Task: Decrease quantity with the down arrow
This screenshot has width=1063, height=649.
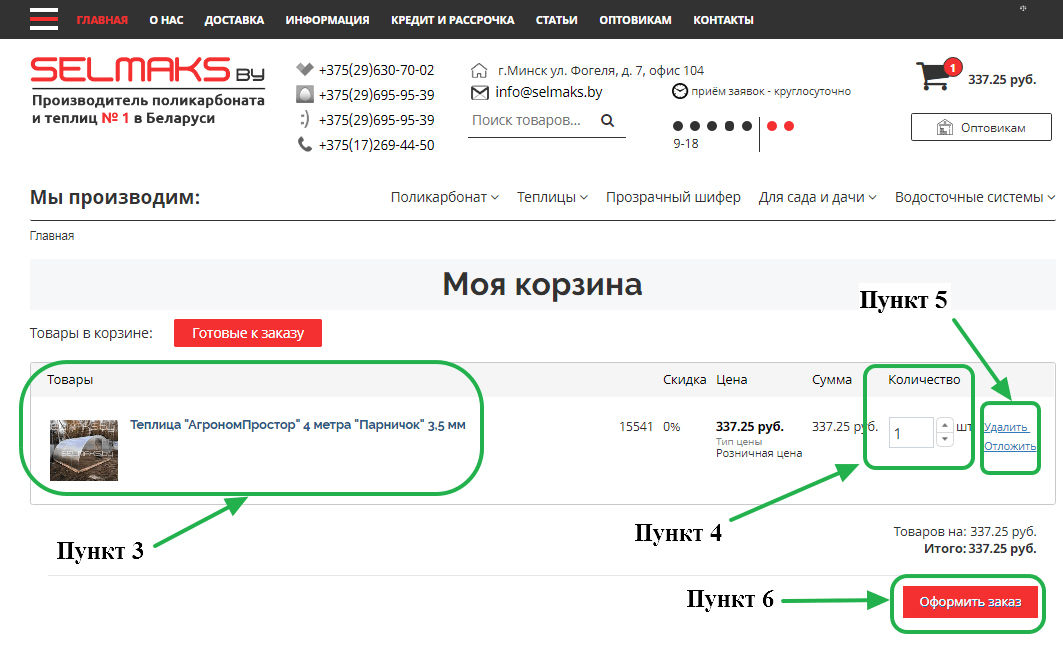Action: tap(944, 439)
